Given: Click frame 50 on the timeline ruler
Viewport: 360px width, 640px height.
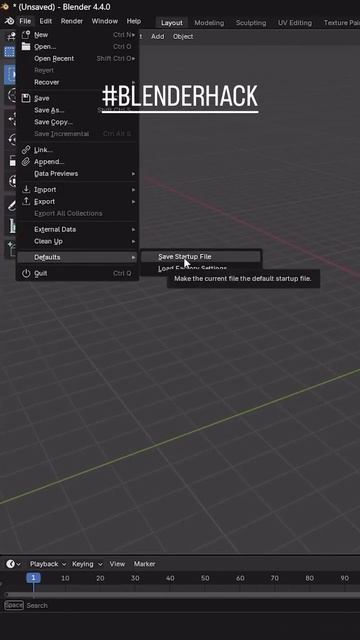Looking at the screenshot, I should (205, 578).
